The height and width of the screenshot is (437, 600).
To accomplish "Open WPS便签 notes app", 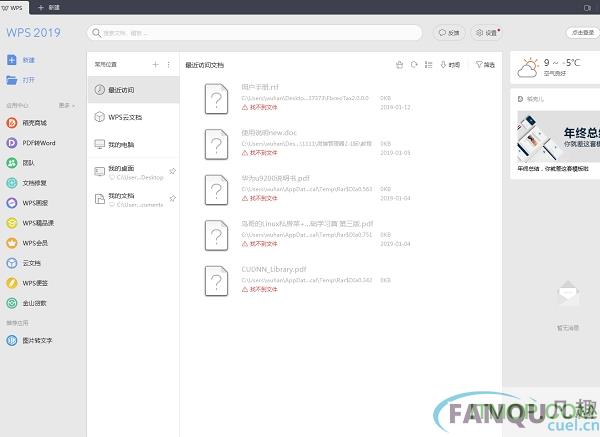I will 27,283.
